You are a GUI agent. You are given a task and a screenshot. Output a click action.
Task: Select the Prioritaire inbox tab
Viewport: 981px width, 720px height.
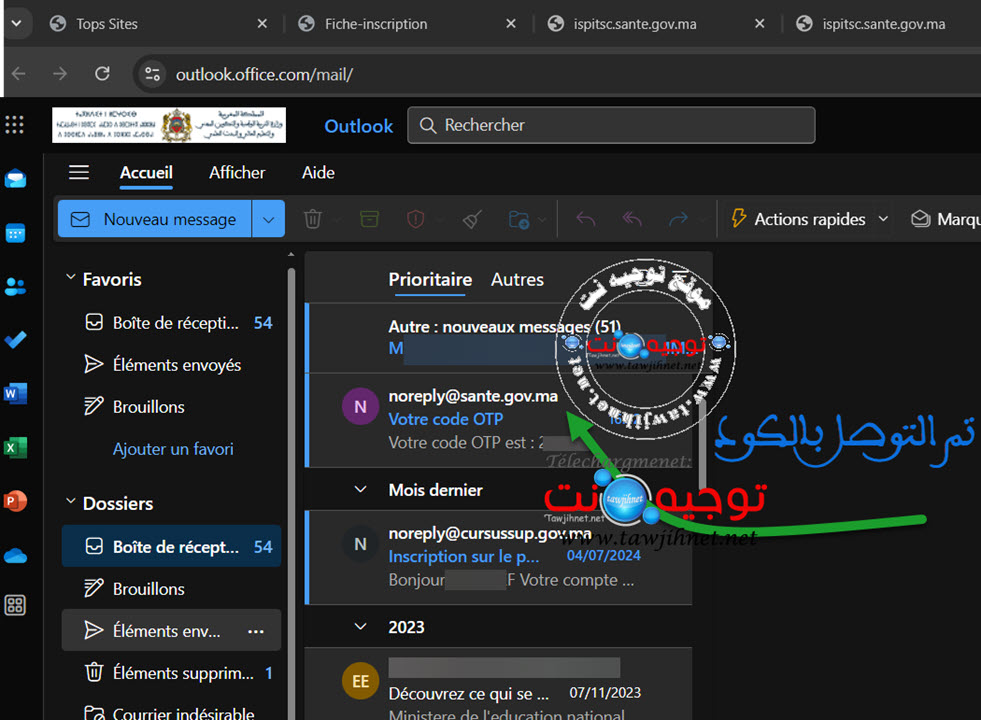pyautogui.click(x=430, y=280)
